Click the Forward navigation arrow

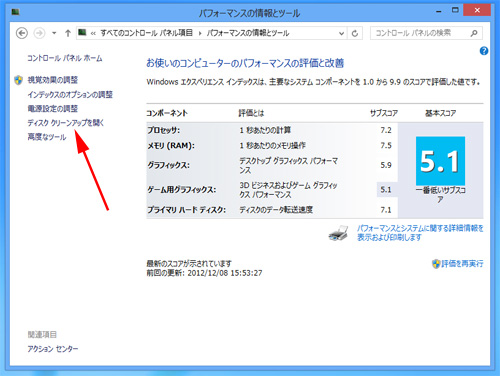click(39, 33)
